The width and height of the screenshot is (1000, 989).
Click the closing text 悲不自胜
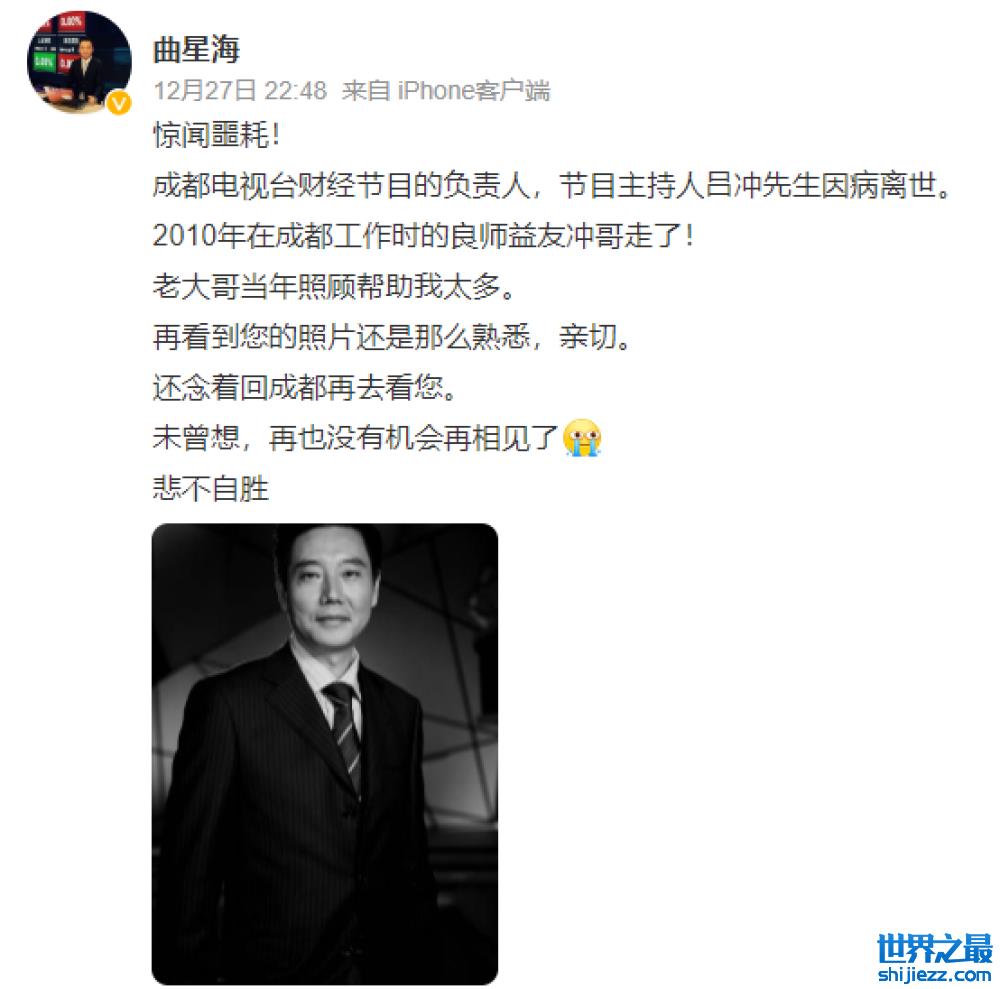tap(211, 488)
